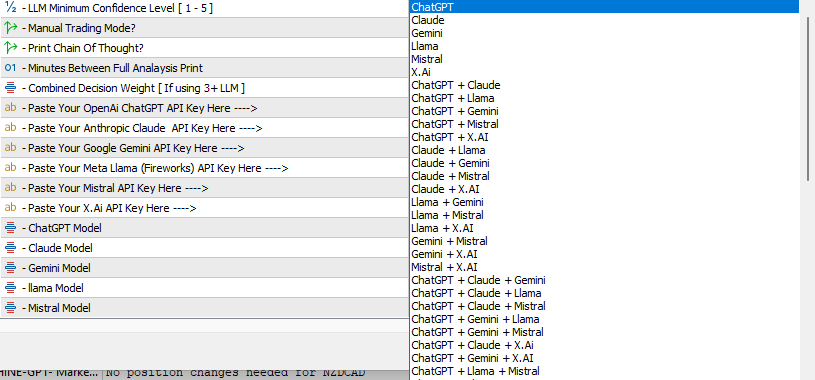815x380 pixels.
Task: Click the ab icon beside Mistral API Key
Action: tap(10, 188)
